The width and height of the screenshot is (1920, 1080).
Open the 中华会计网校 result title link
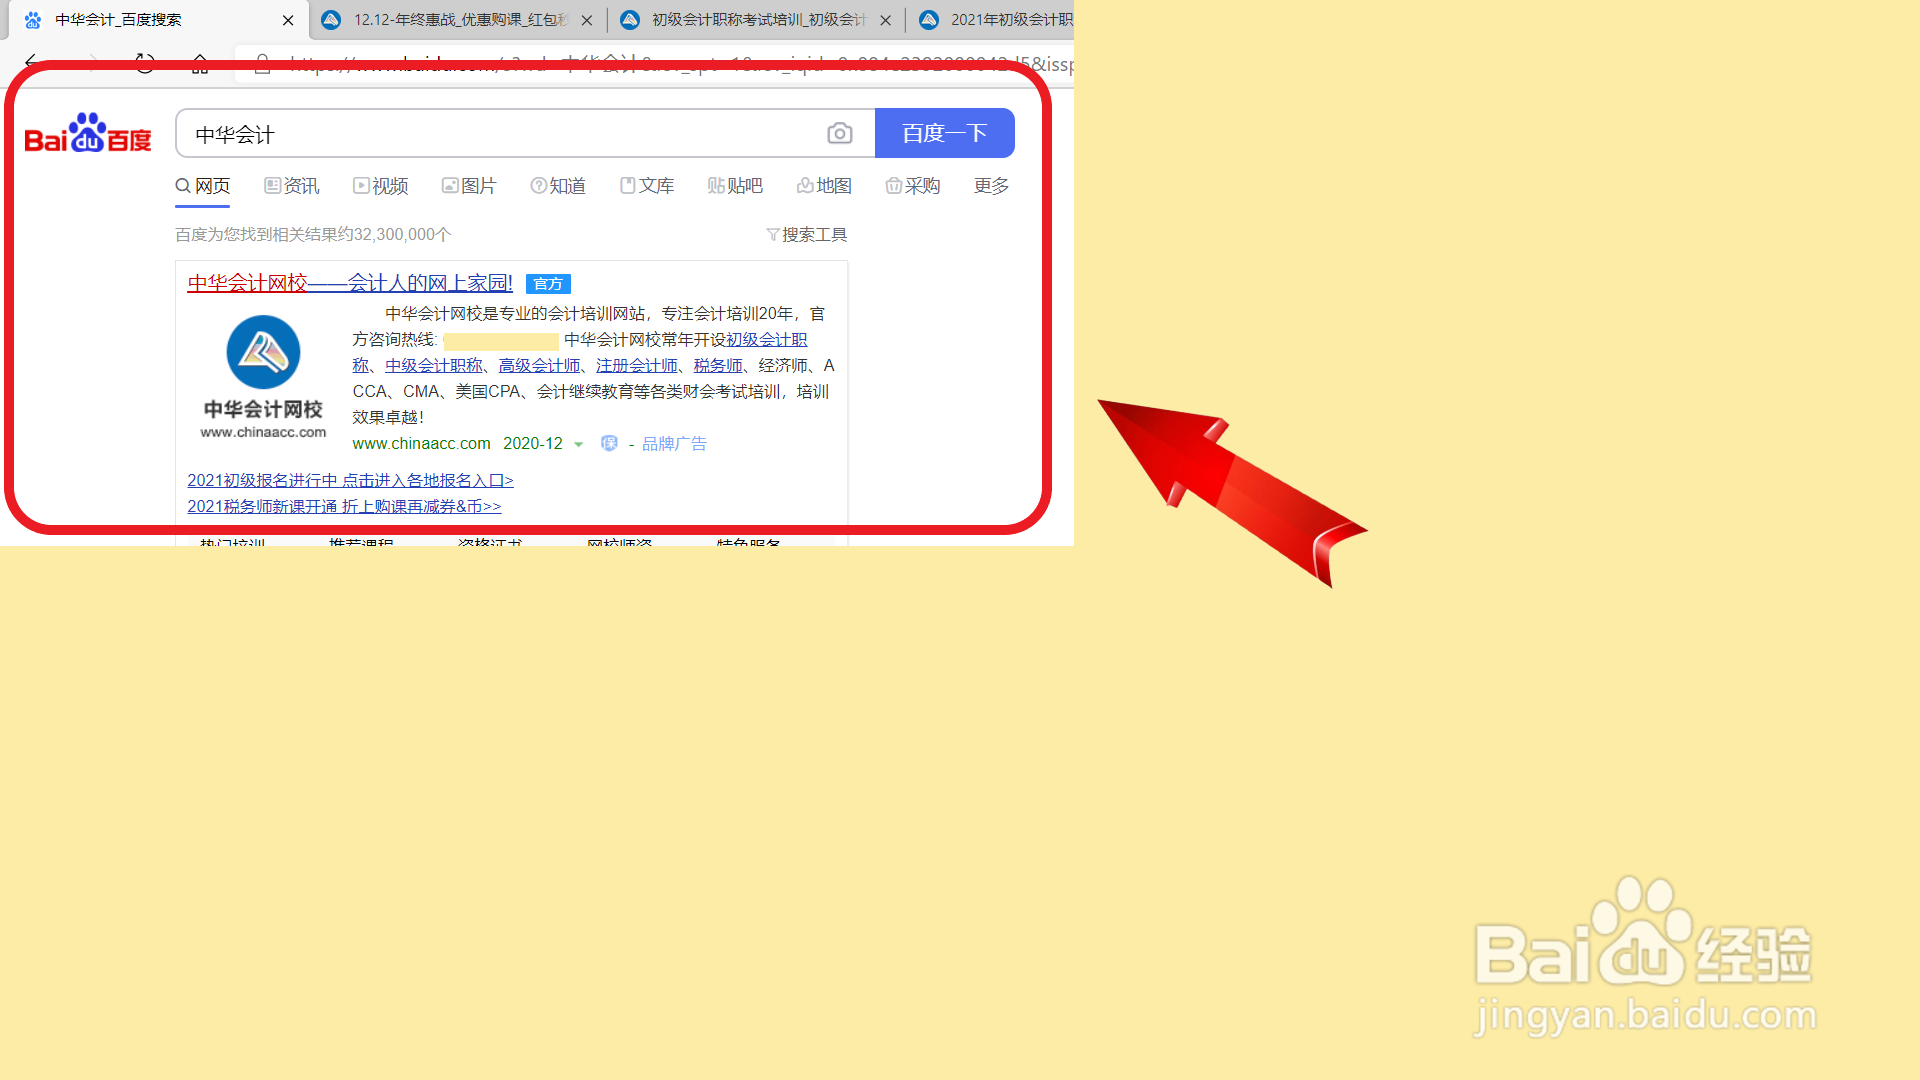(x=349, y=283)
